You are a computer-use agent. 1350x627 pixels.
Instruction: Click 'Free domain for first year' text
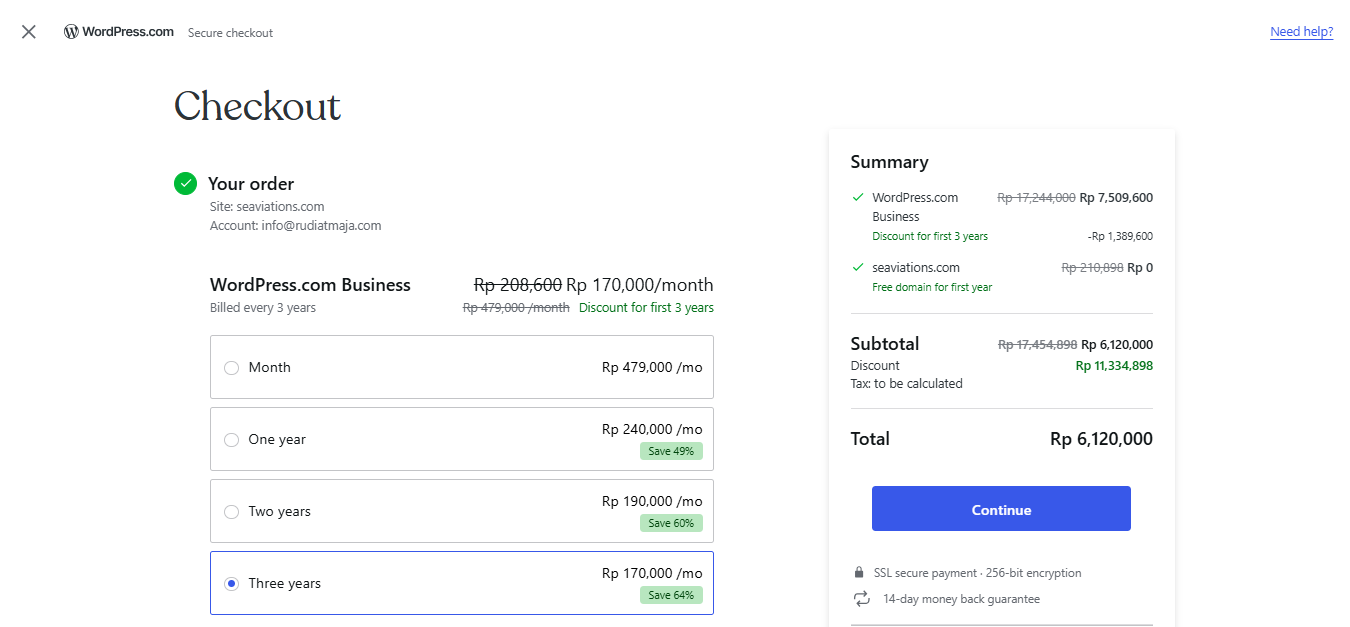(932, 287)
